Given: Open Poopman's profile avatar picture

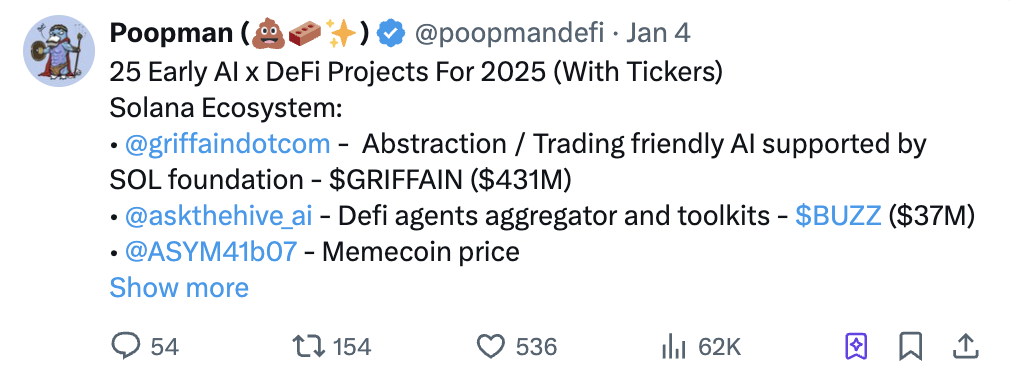Looking at the screenshot, I should coord(59,50).
